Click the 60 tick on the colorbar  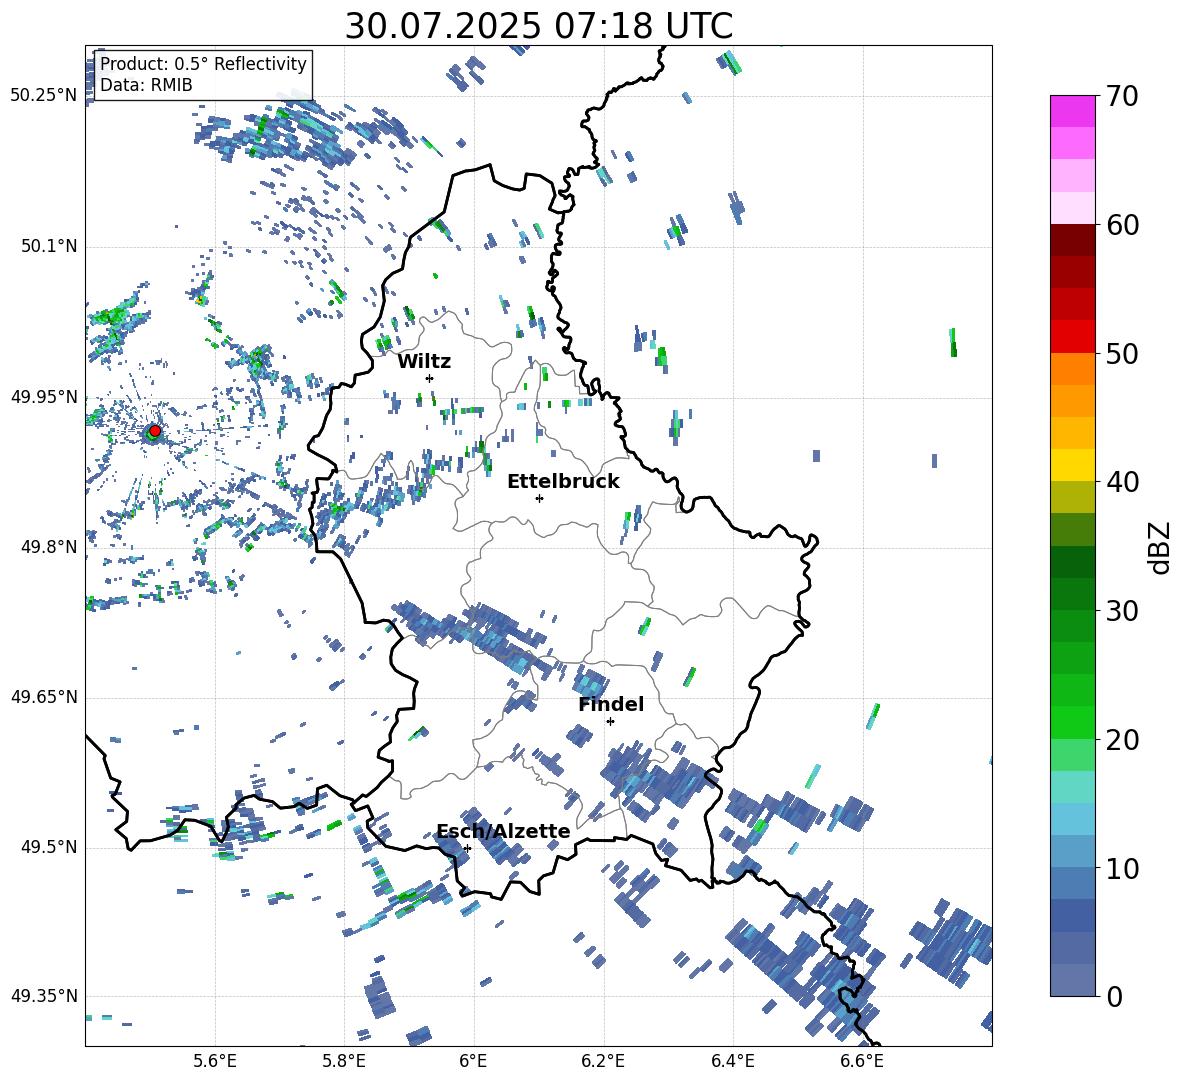(x=1122, y=225)
